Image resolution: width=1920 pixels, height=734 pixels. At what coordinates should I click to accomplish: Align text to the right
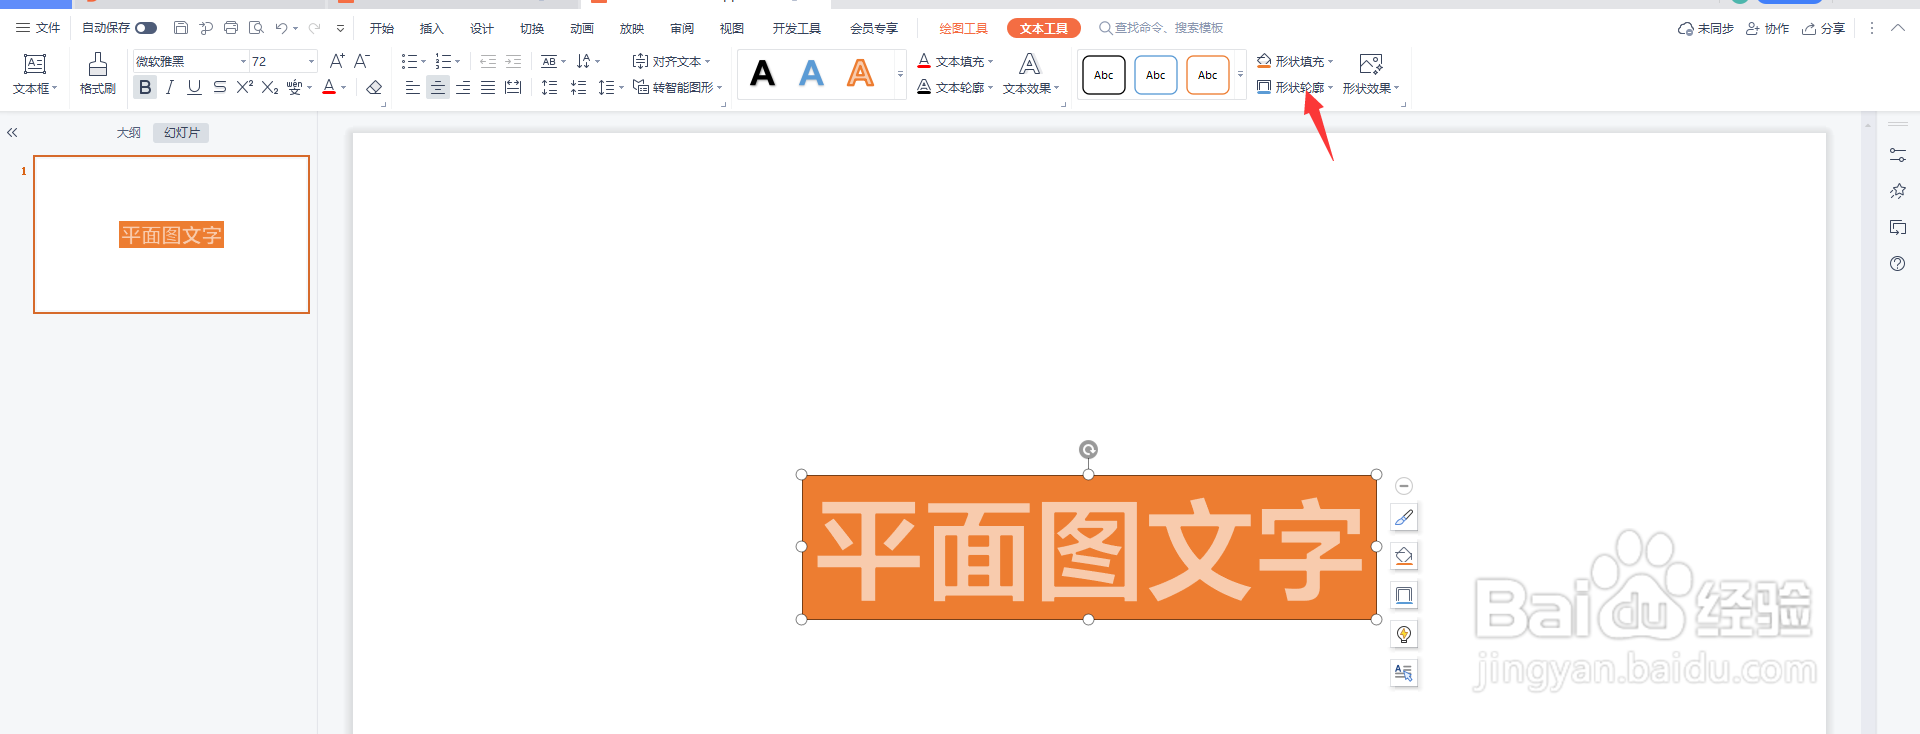(463, 88)
